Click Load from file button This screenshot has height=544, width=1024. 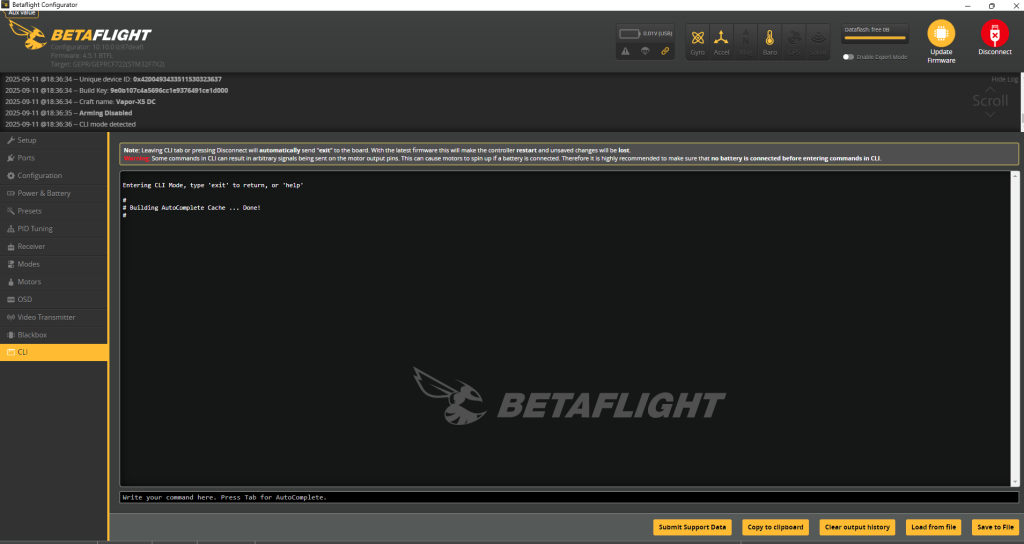pyautogui.click(x=933, y=527)
